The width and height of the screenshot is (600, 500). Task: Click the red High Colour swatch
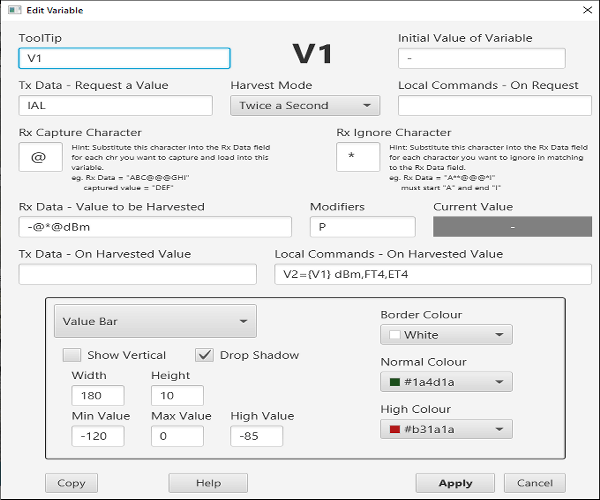(x=395, y=429)
